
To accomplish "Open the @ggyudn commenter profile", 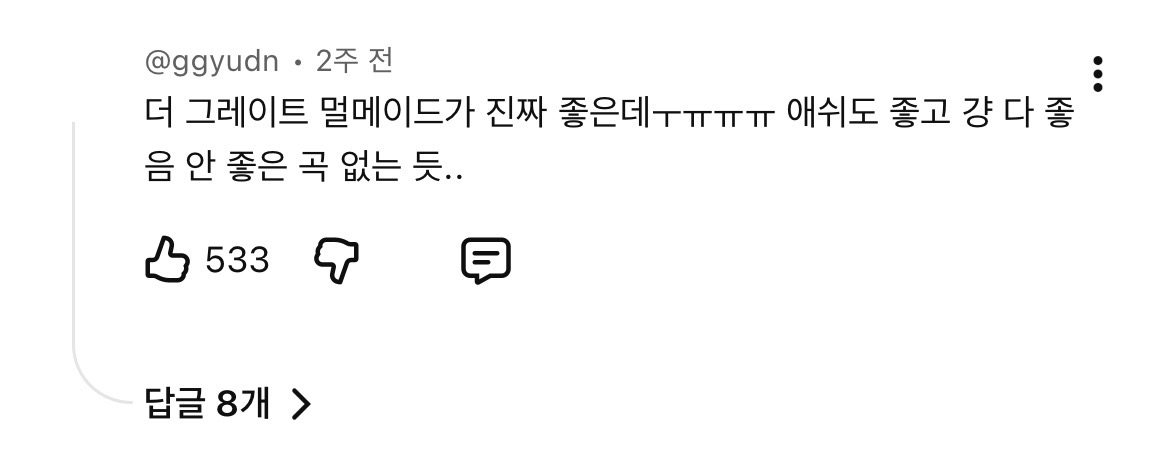I will [211, 61].
